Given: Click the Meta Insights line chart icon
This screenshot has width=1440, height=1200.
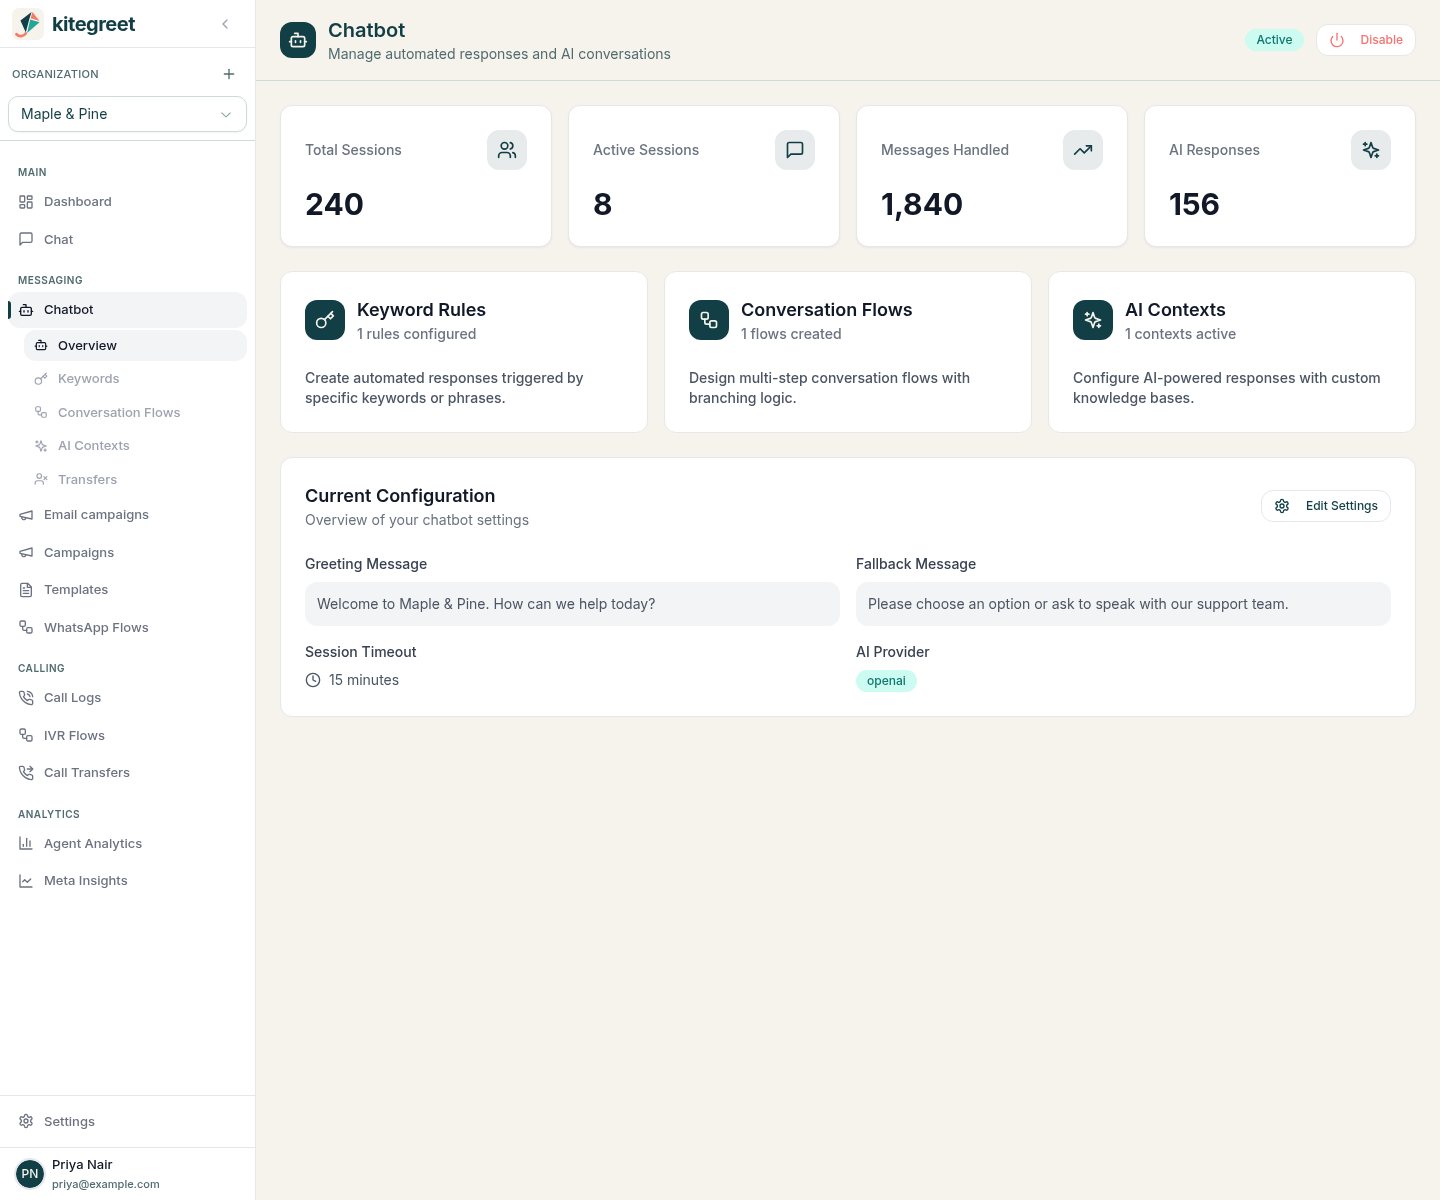Looking at the screenshot, I should pos(26,881).
